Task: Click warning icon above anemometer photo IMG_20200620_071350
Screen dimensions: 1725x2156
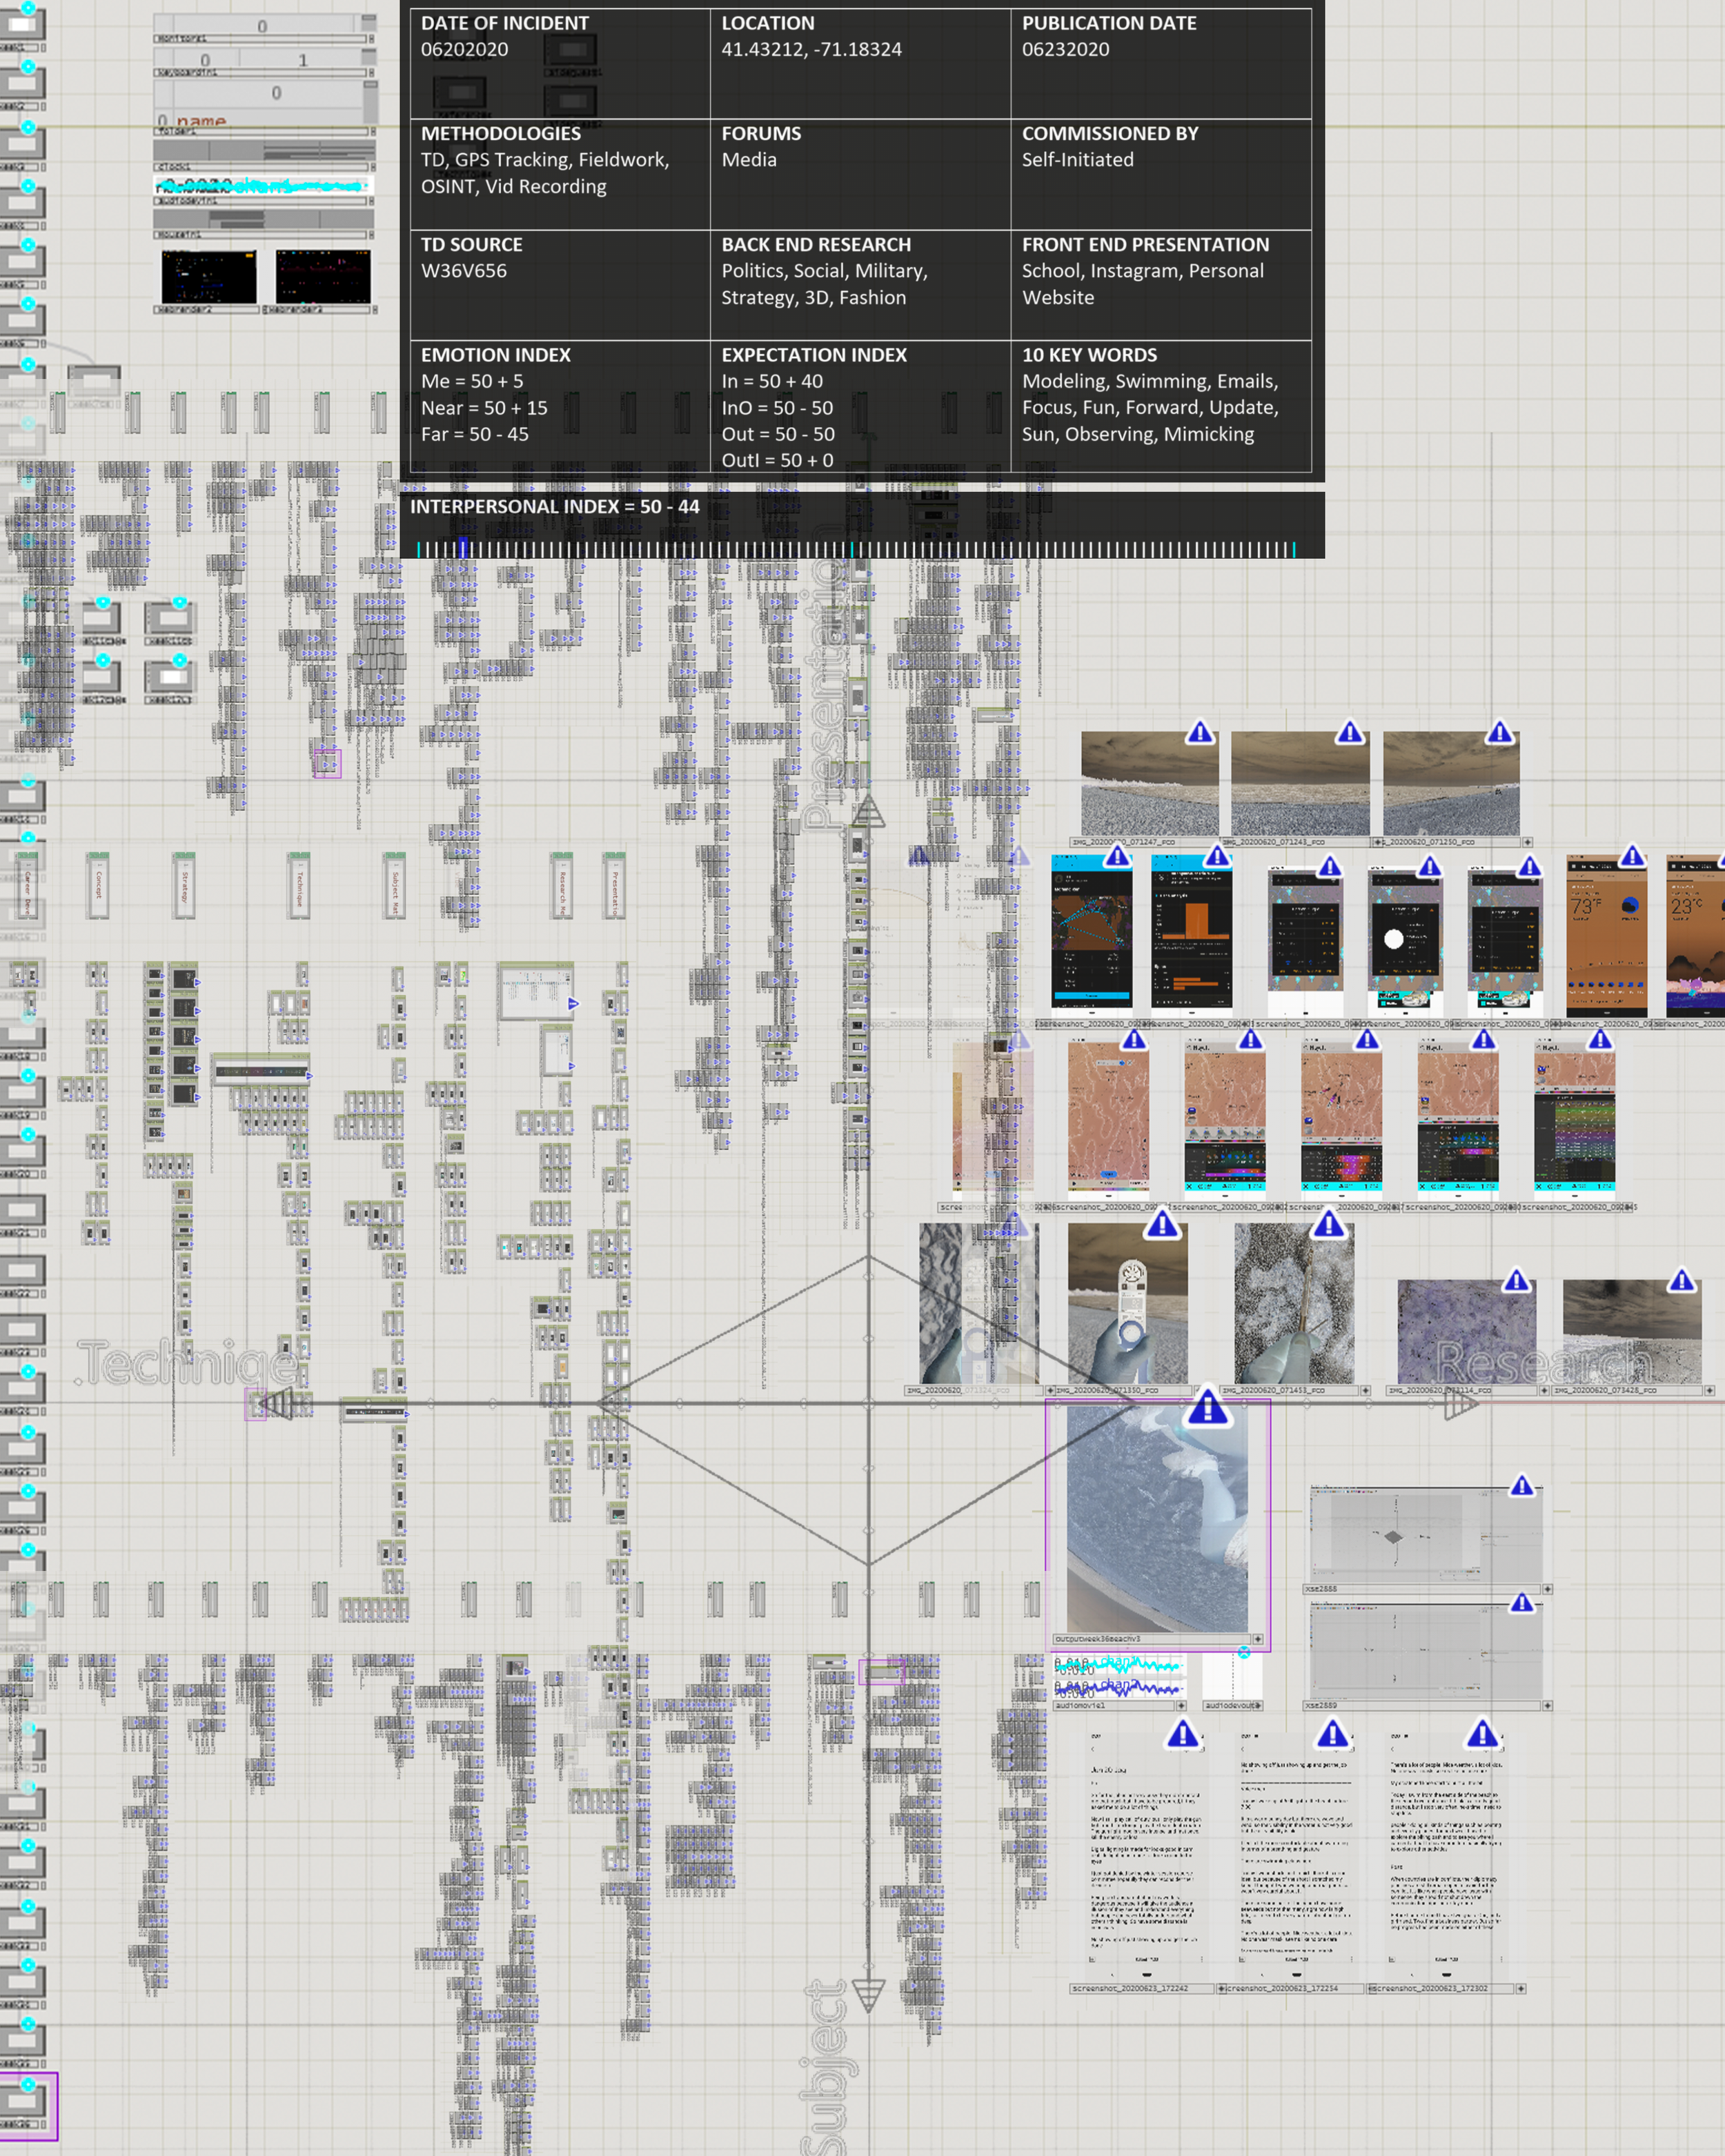Action: tap(1161, 1224)
